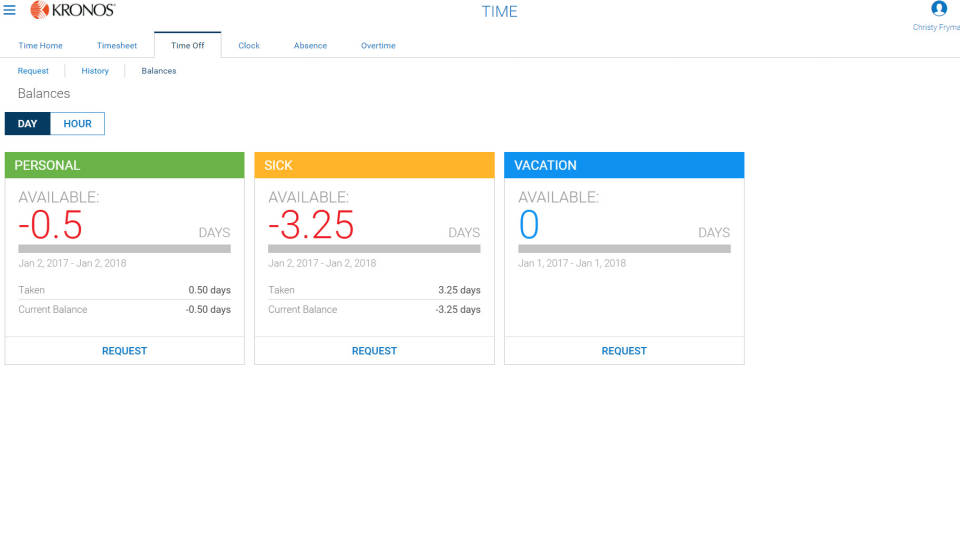Click the green PERSONAL card header
This screenshot has width=960, height=549.
point(124,165)
